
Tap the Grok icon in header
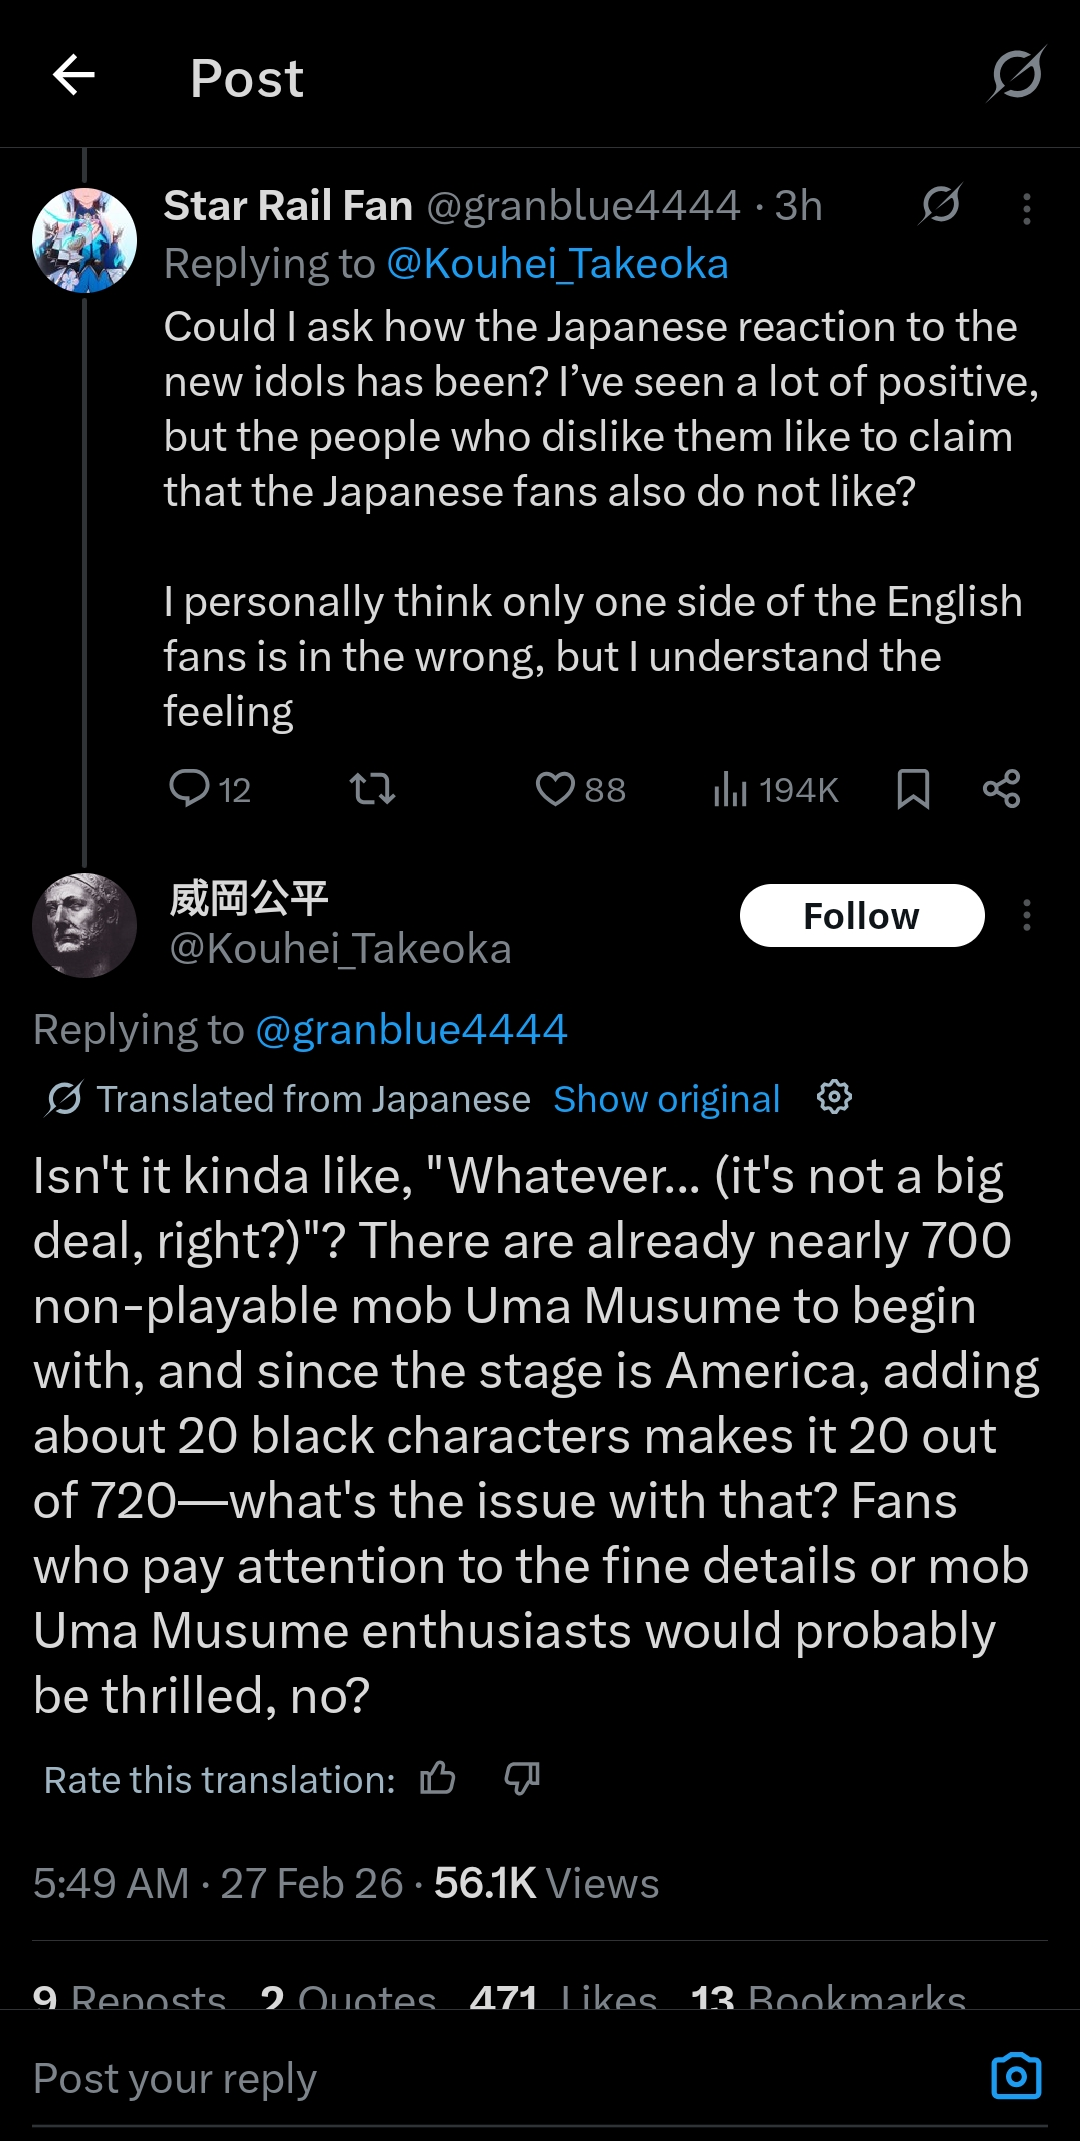click(1017, 74)
